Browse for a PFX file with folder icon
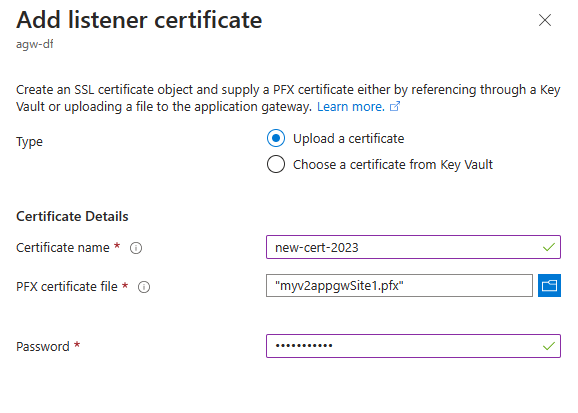 click(x=549, y=285)
